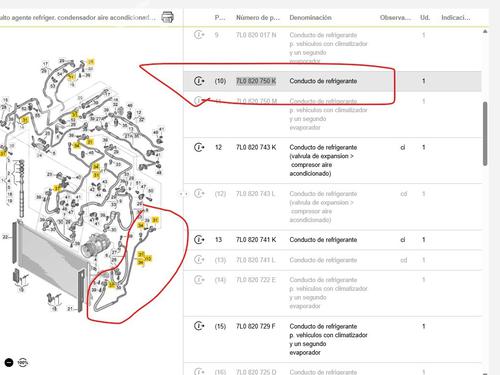Viewport: 500px width, 375px height.
Task: Click the 'cd' remark of 7L0 820 743 L
Action: [x=403, y=194]
